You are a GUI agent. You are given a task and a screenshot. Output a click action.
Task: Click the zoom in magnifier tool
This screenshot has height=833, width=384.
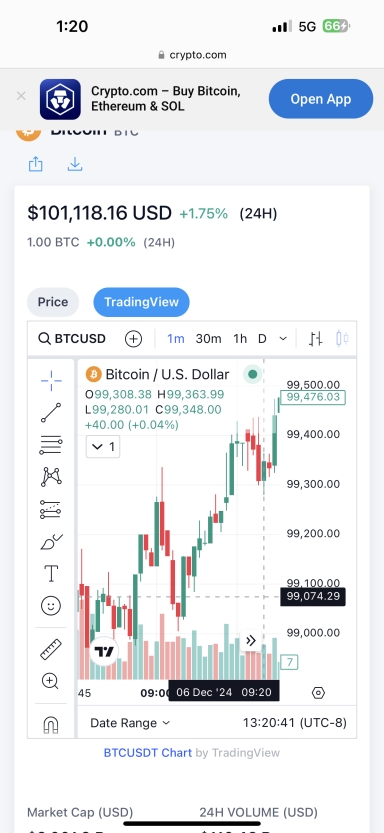click(x=51, y=681)
